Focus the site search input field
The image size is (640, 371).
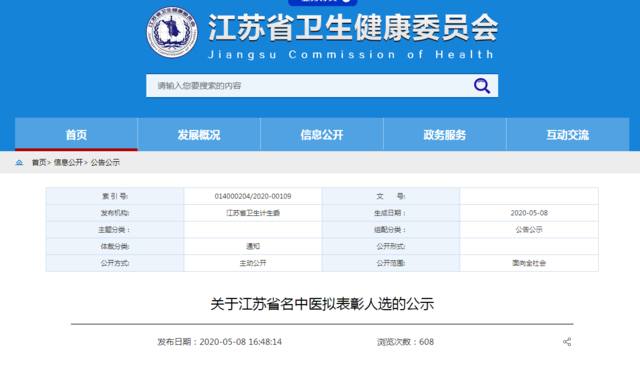[322, 86]
